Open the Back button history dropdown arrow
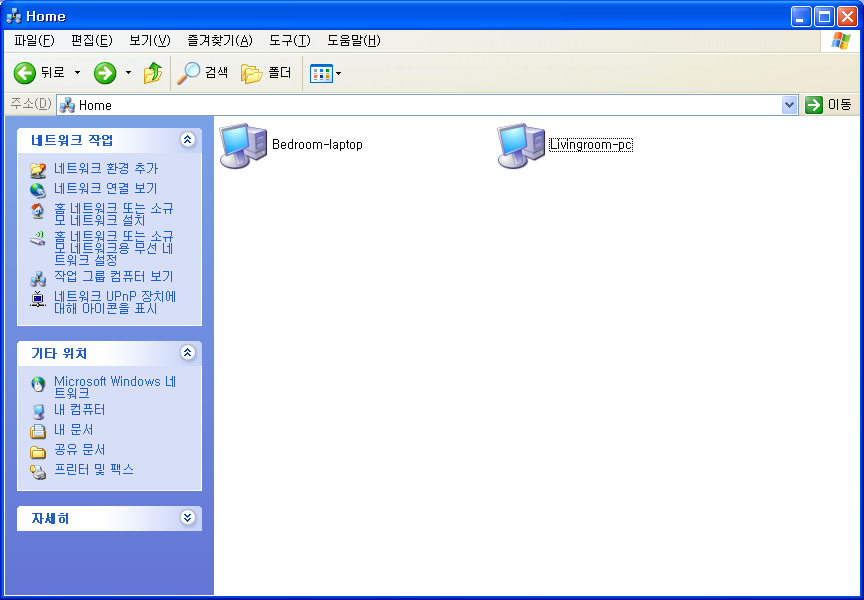This screenshot has height=600, width=864. pyautogui.click(x=77, y=73)
